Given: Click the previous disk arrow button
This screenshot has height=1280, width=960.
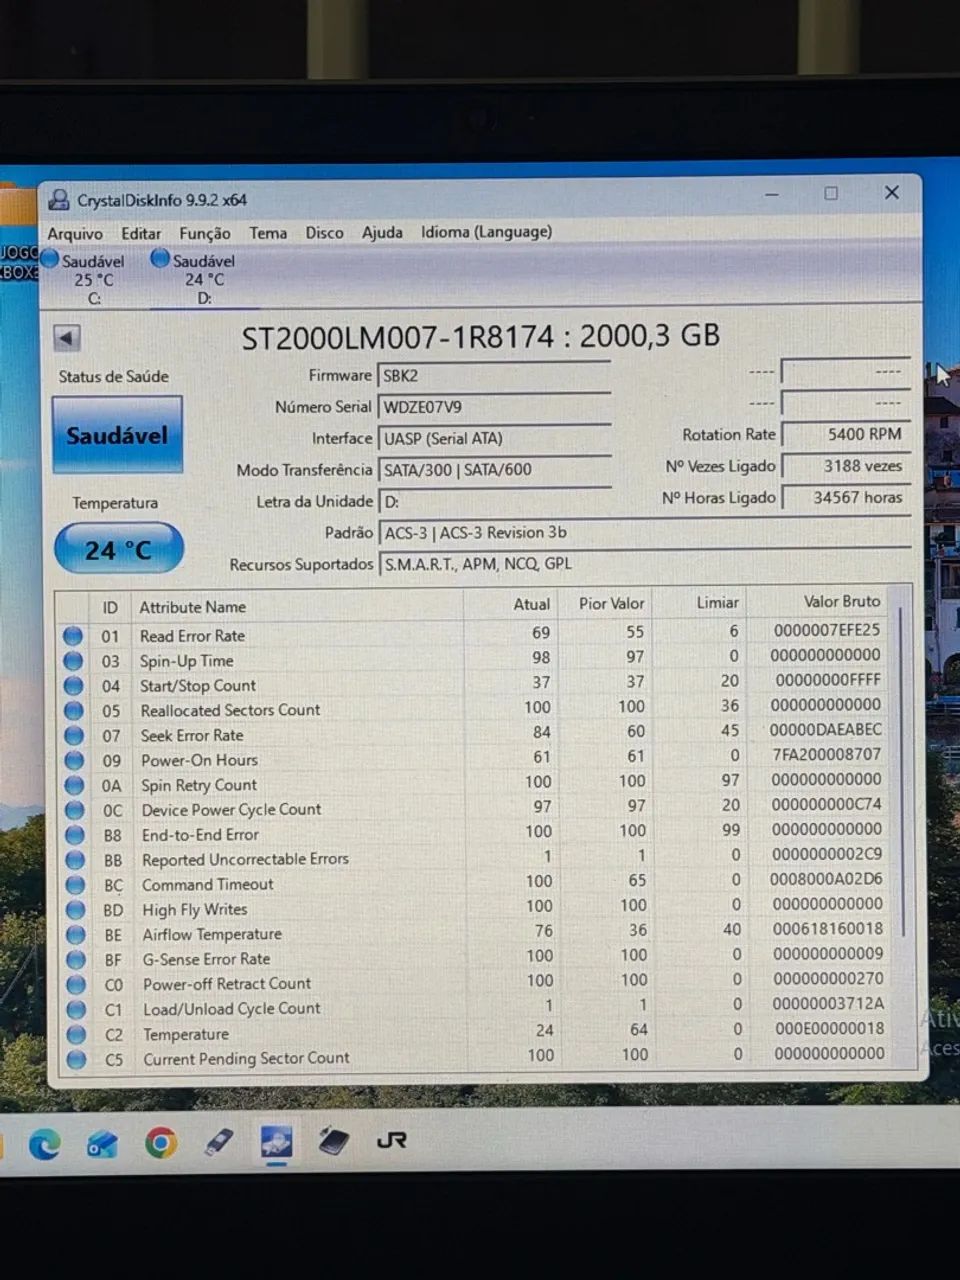Looking at the screenshot, I should (x=67, y=338).
